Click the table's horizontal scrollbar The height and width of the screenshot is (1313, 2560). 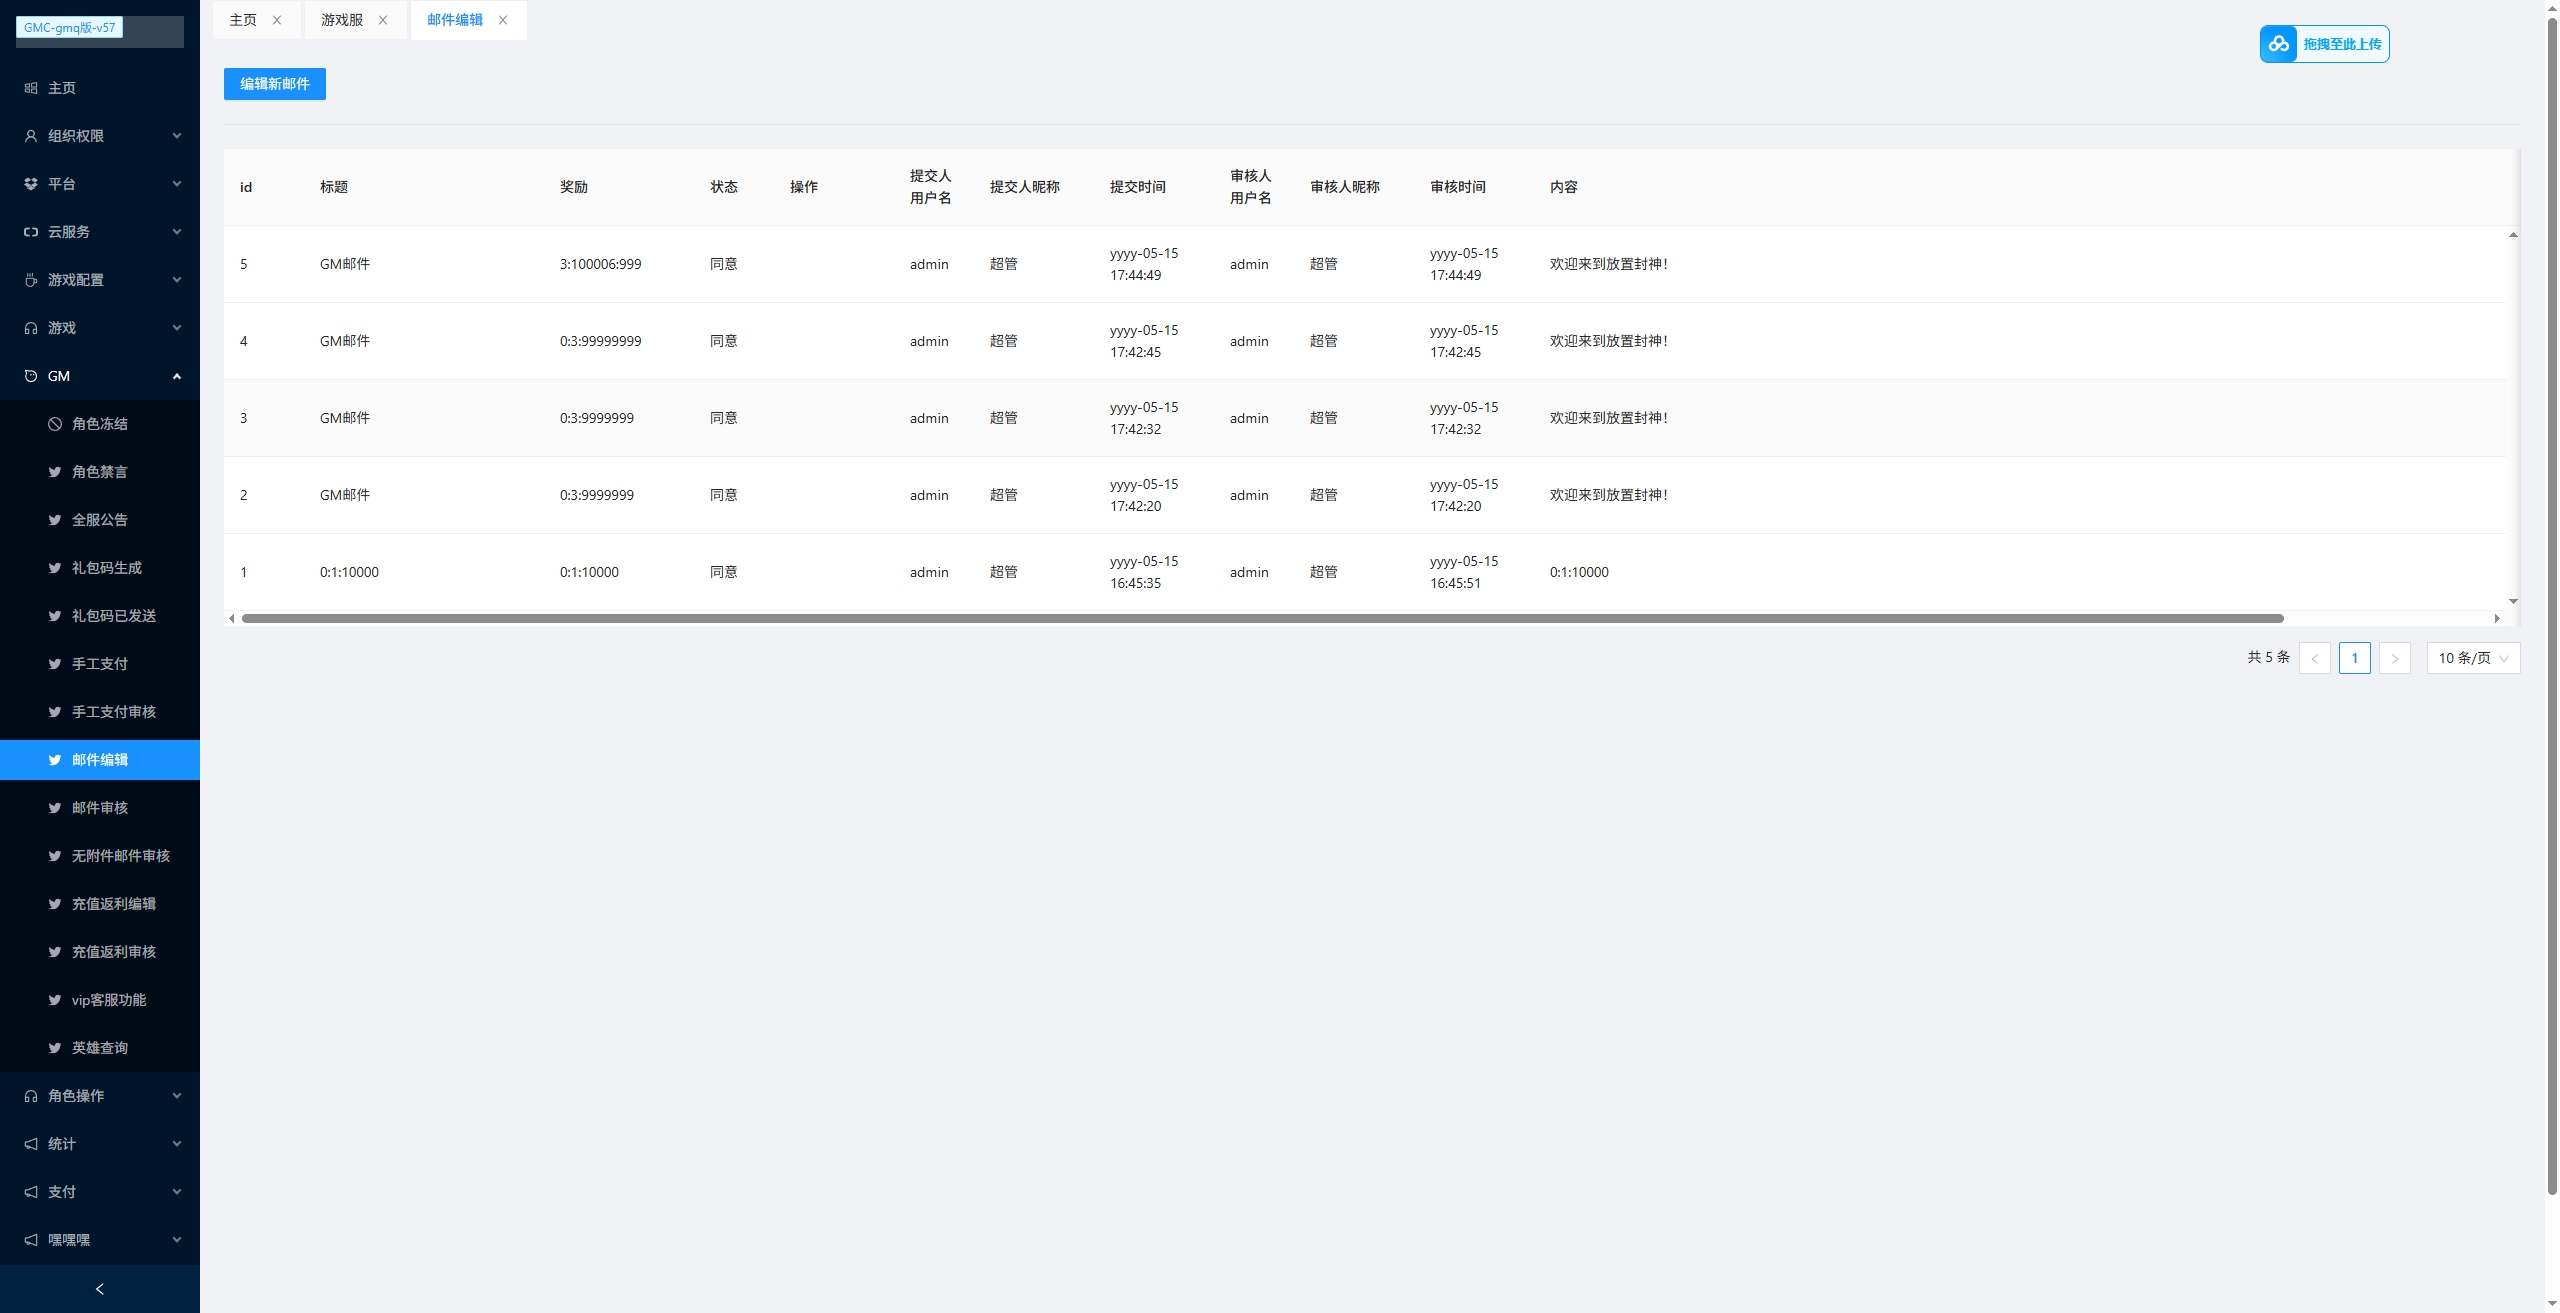[1262, 618]
